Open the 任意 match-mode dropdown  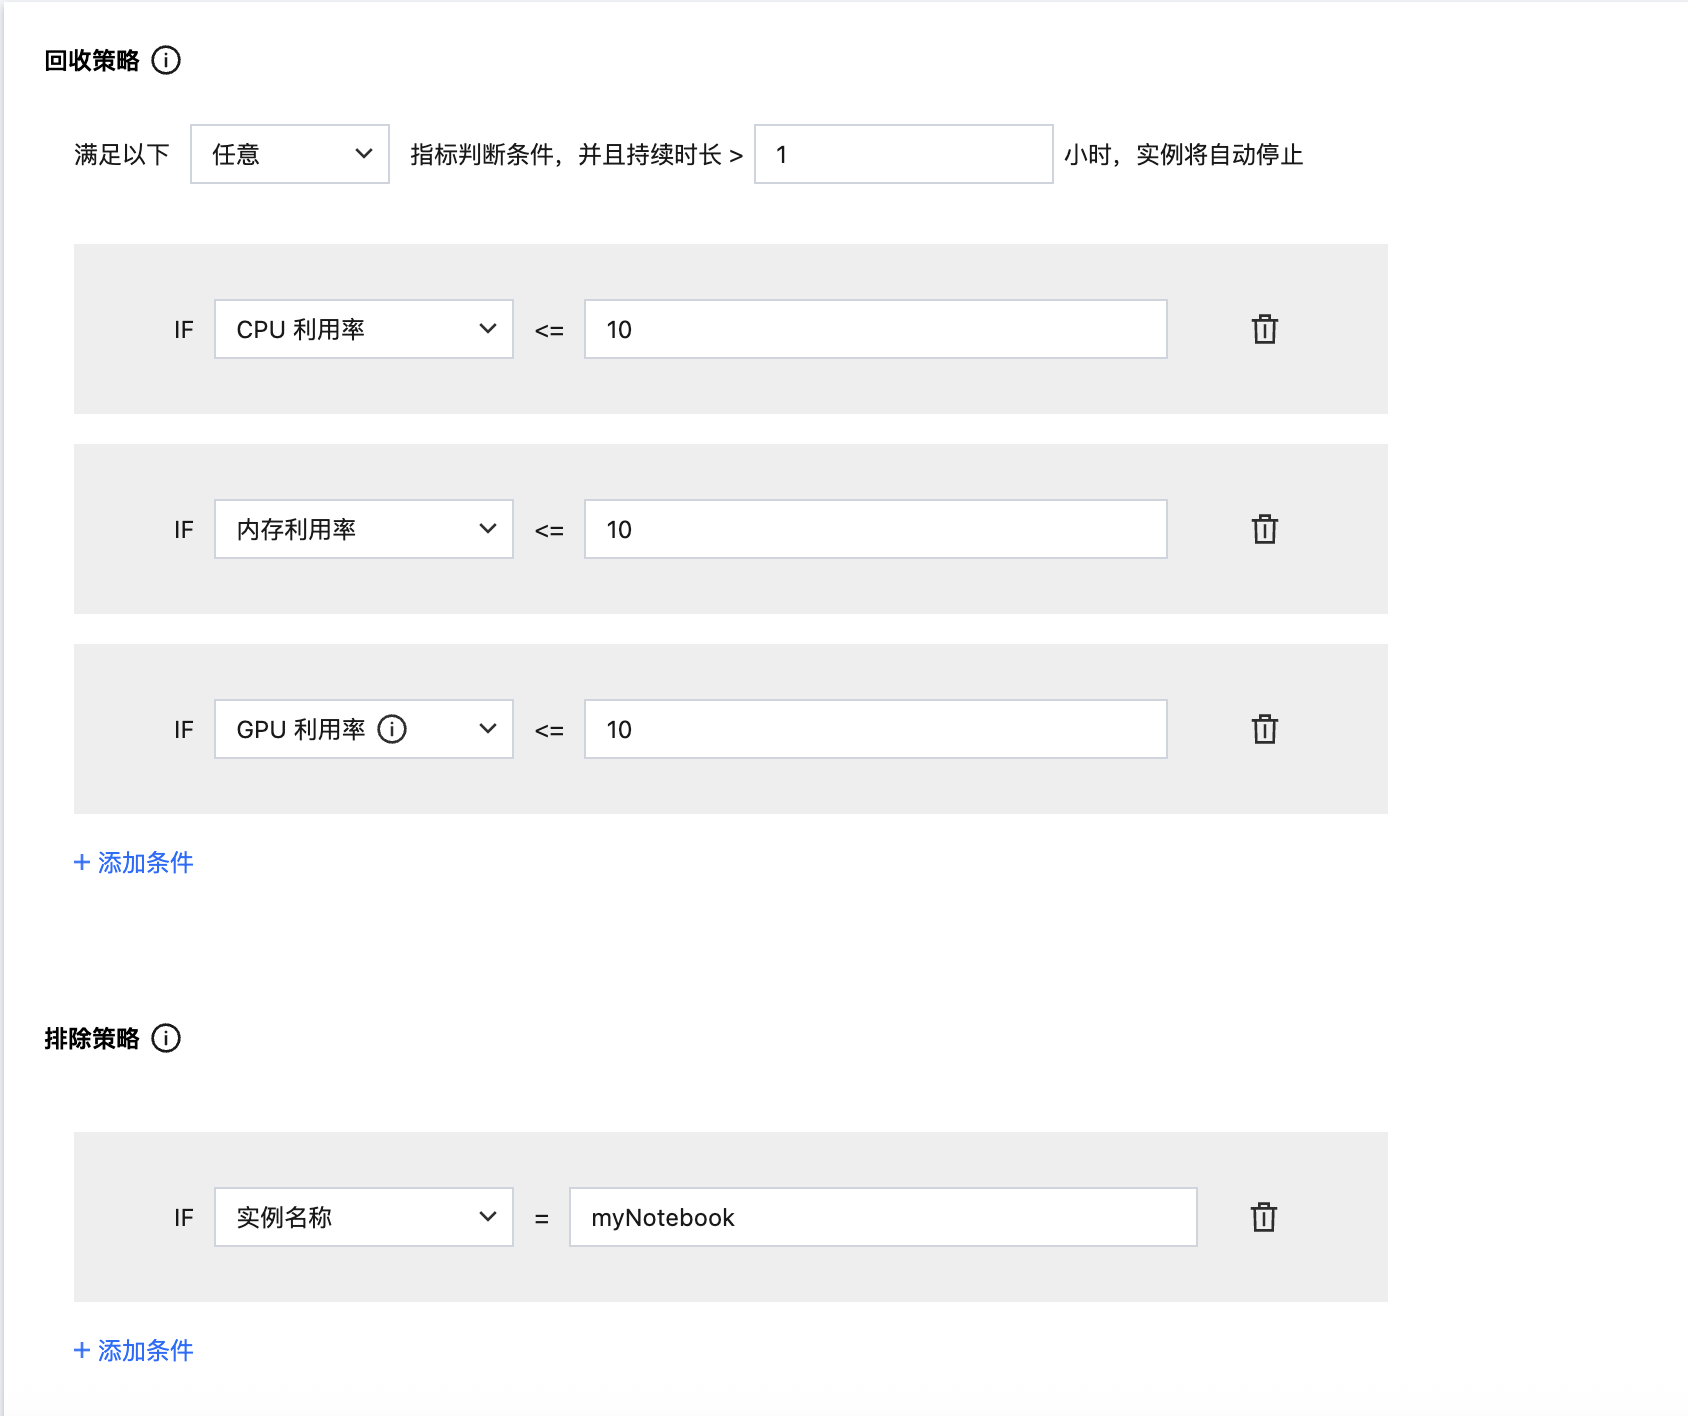click(289, 154)
